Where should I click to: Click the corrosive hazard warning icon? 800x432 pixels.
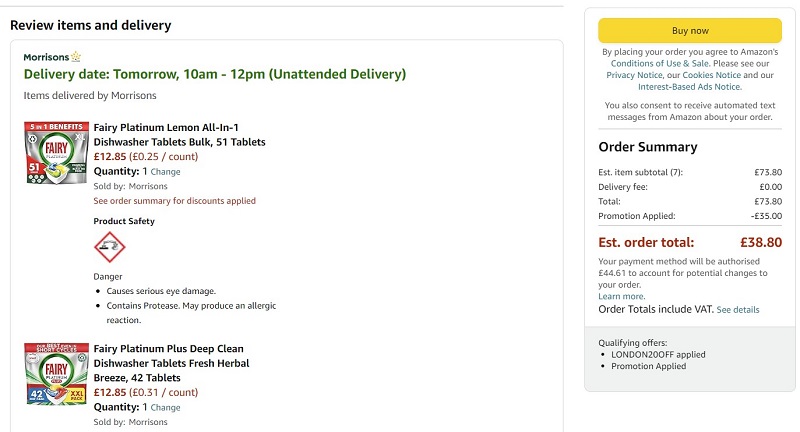click(110, 247)
